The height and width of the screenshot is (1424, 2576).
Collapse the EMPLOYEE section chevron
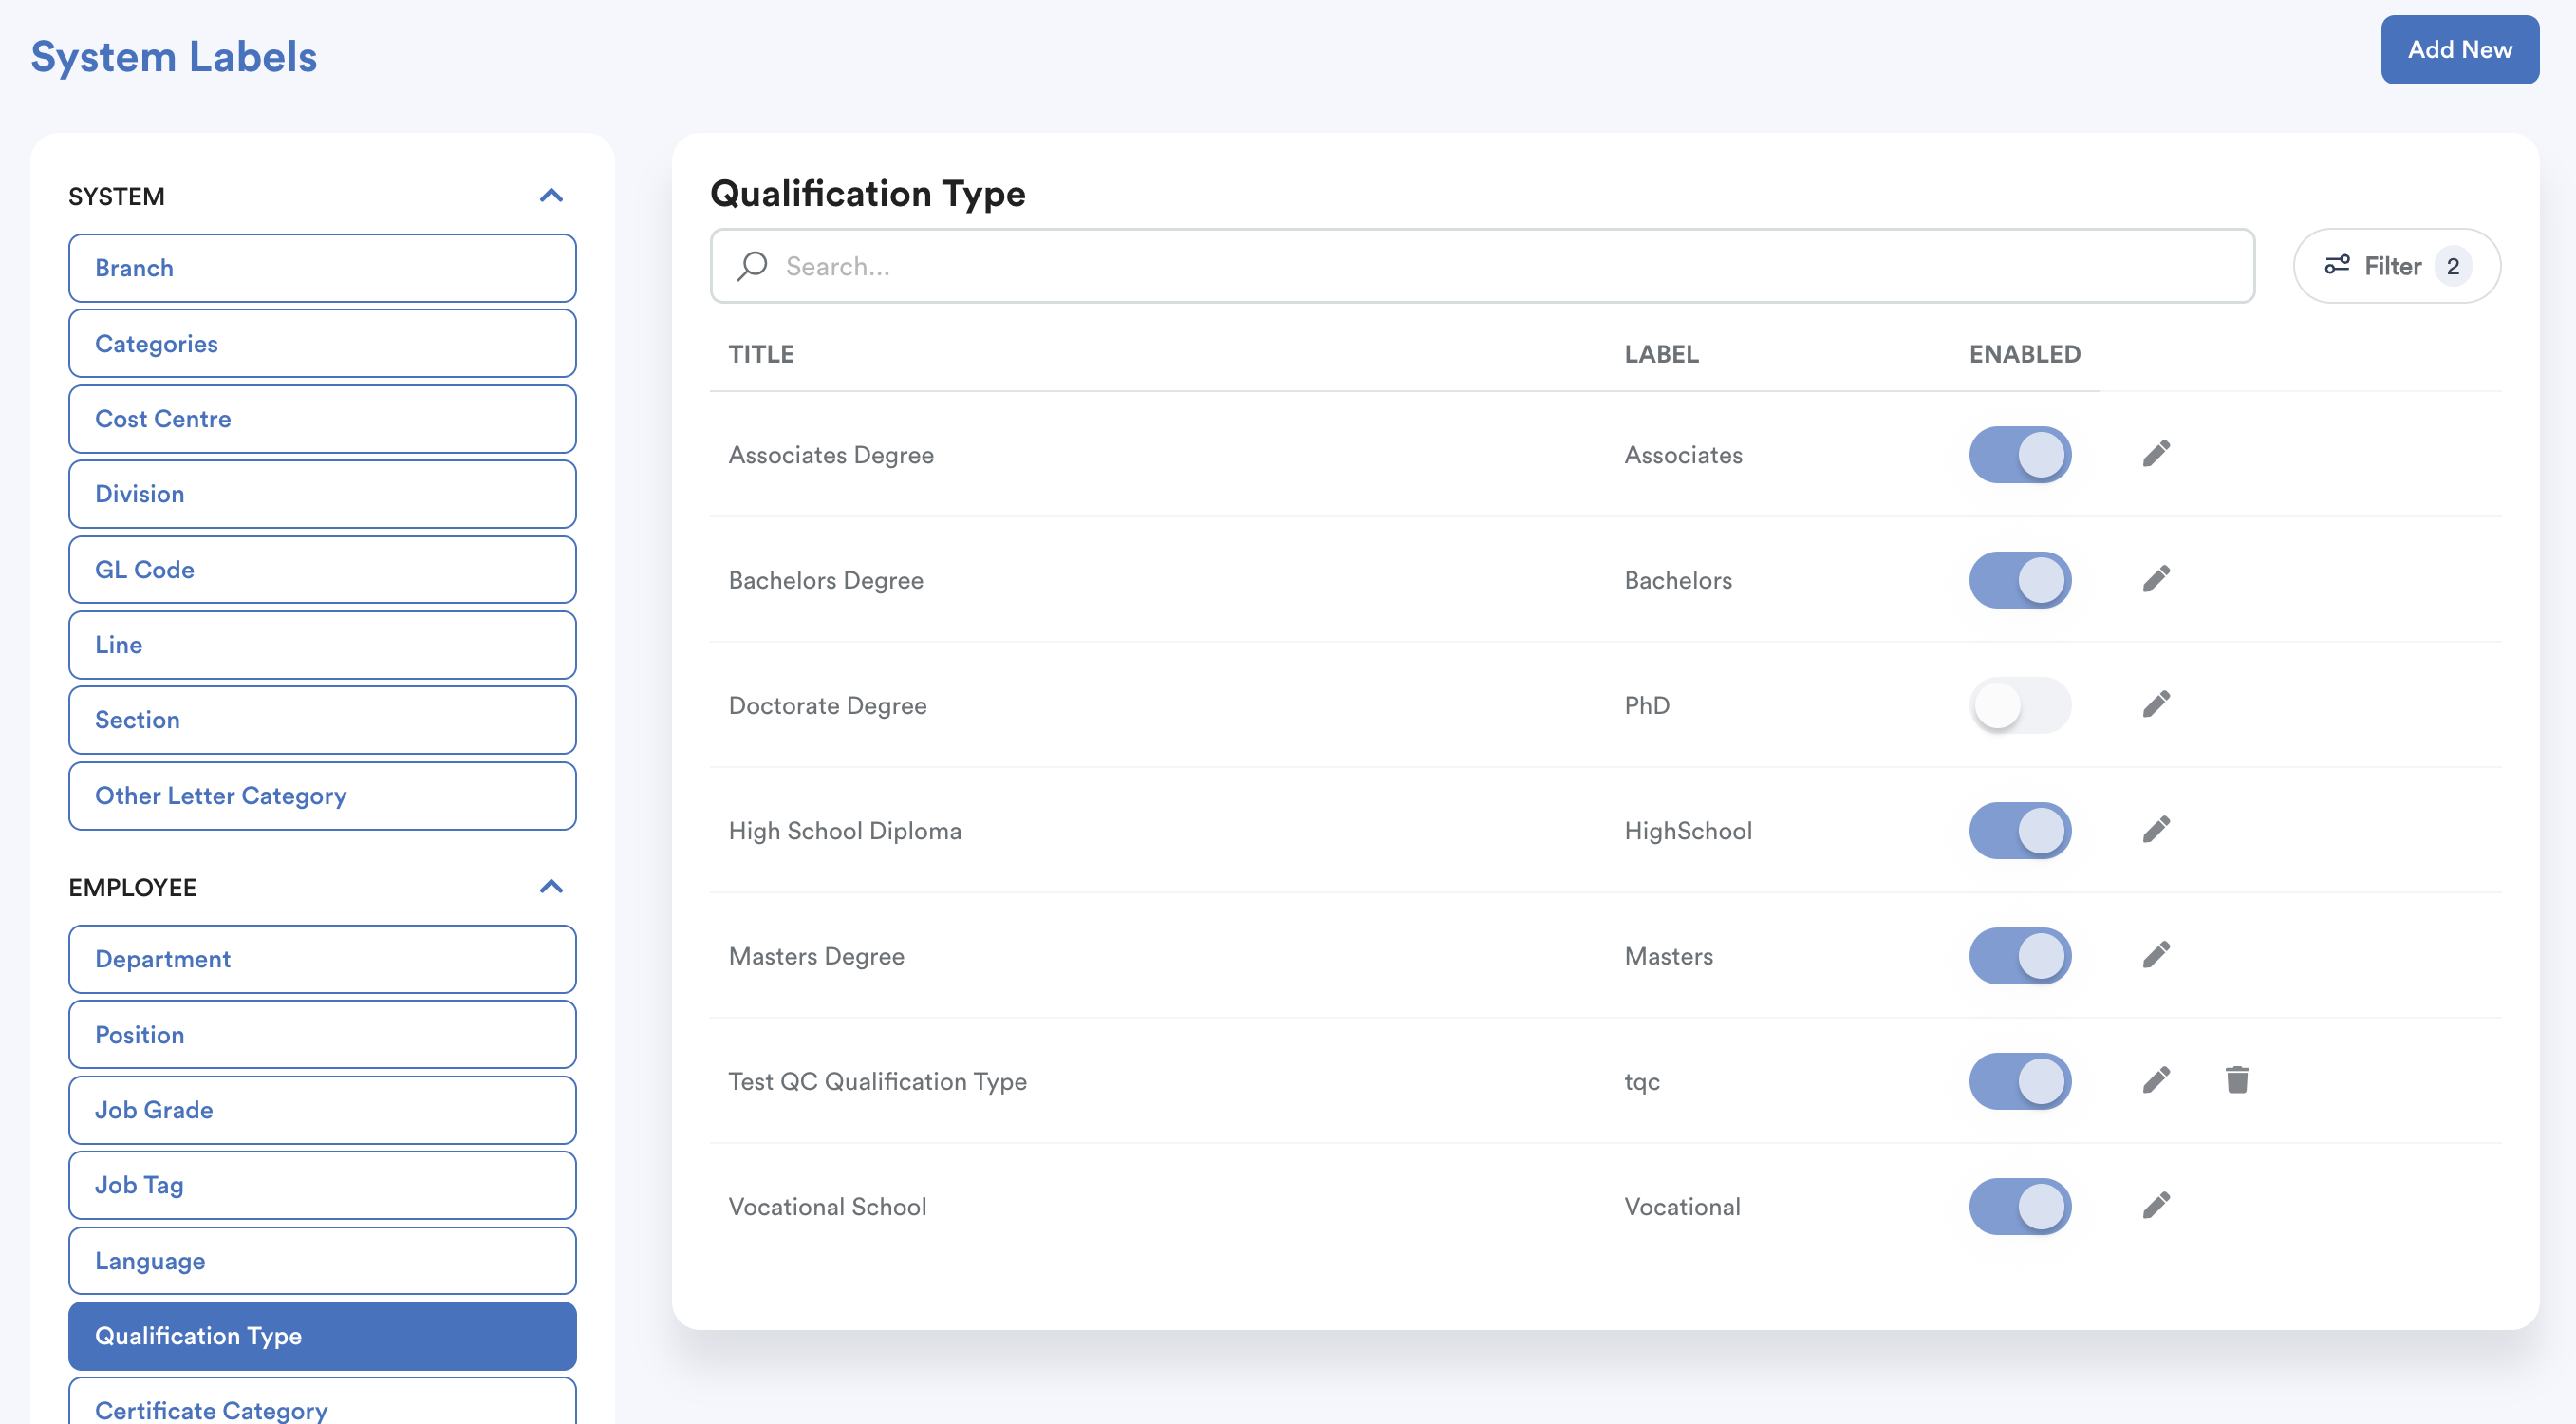tap(551, 887)
